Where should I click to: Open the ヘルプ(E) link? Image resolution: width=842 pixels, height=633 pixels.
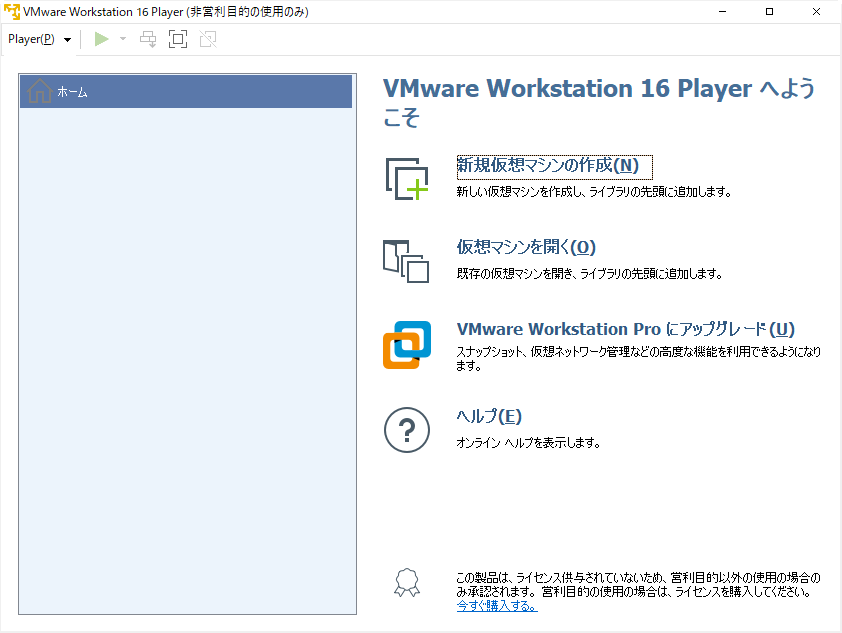487,416
